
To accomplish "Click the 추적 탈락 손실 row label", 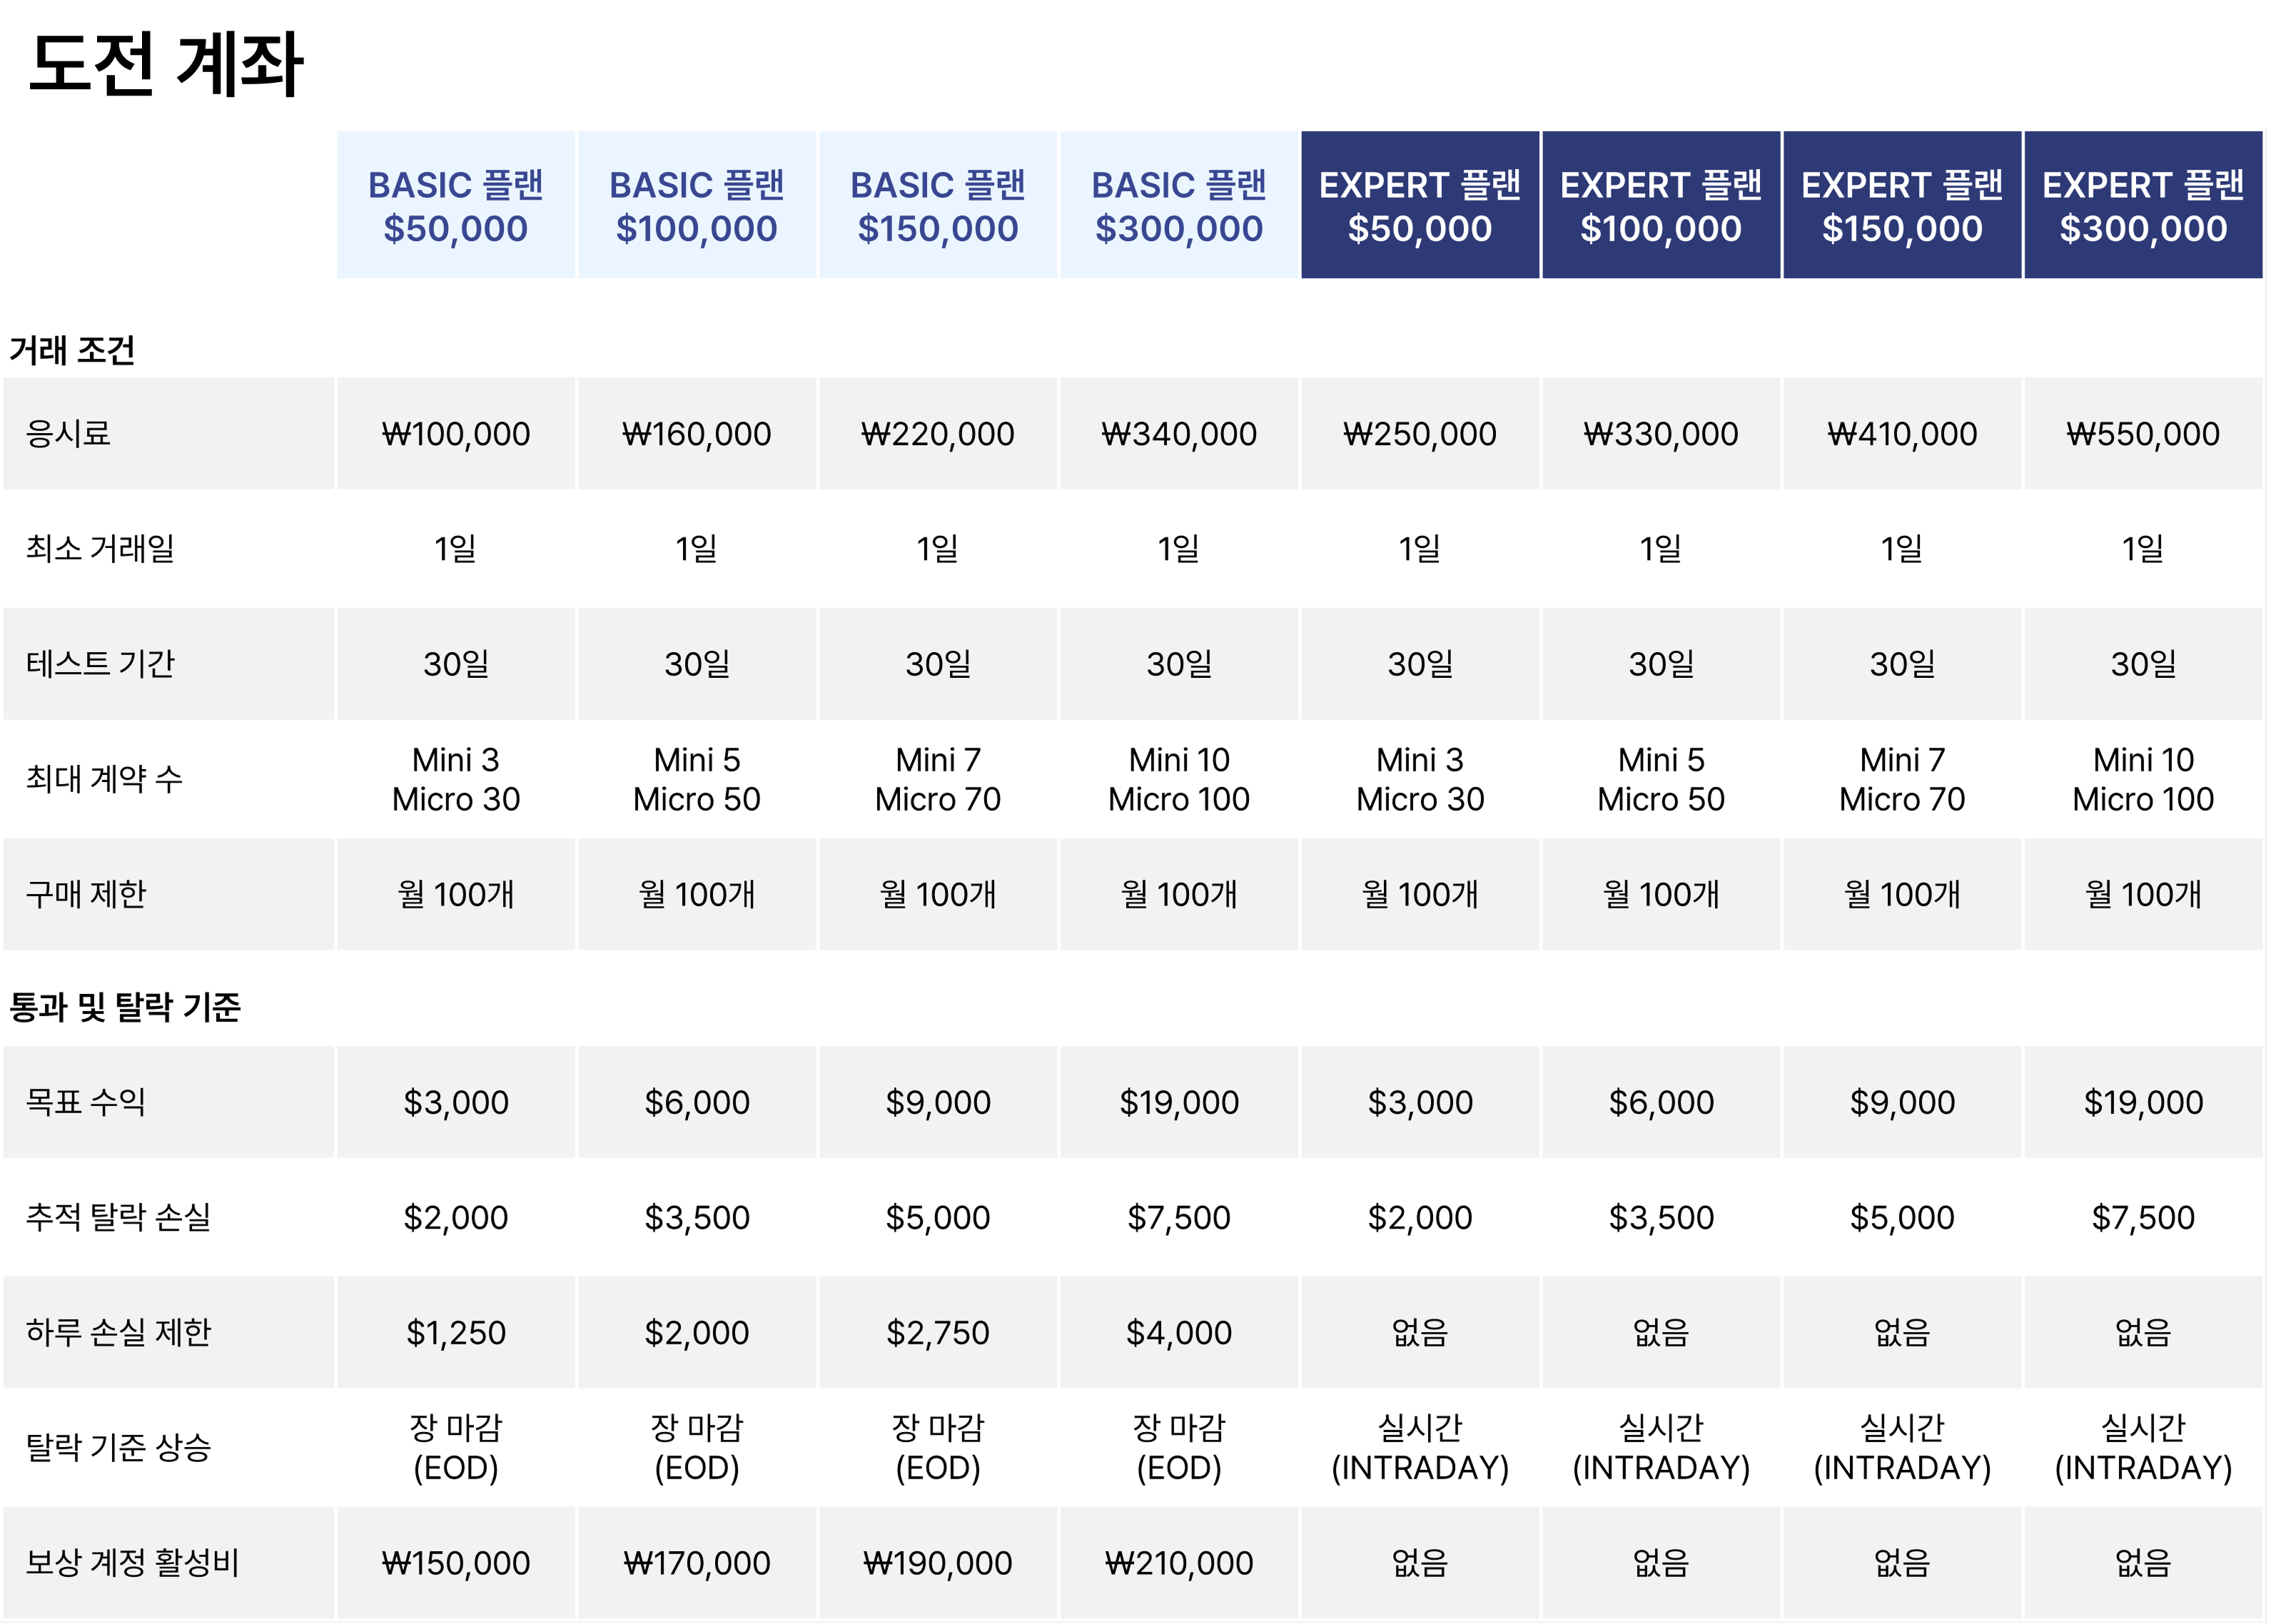I will (x=118, y=1217).
